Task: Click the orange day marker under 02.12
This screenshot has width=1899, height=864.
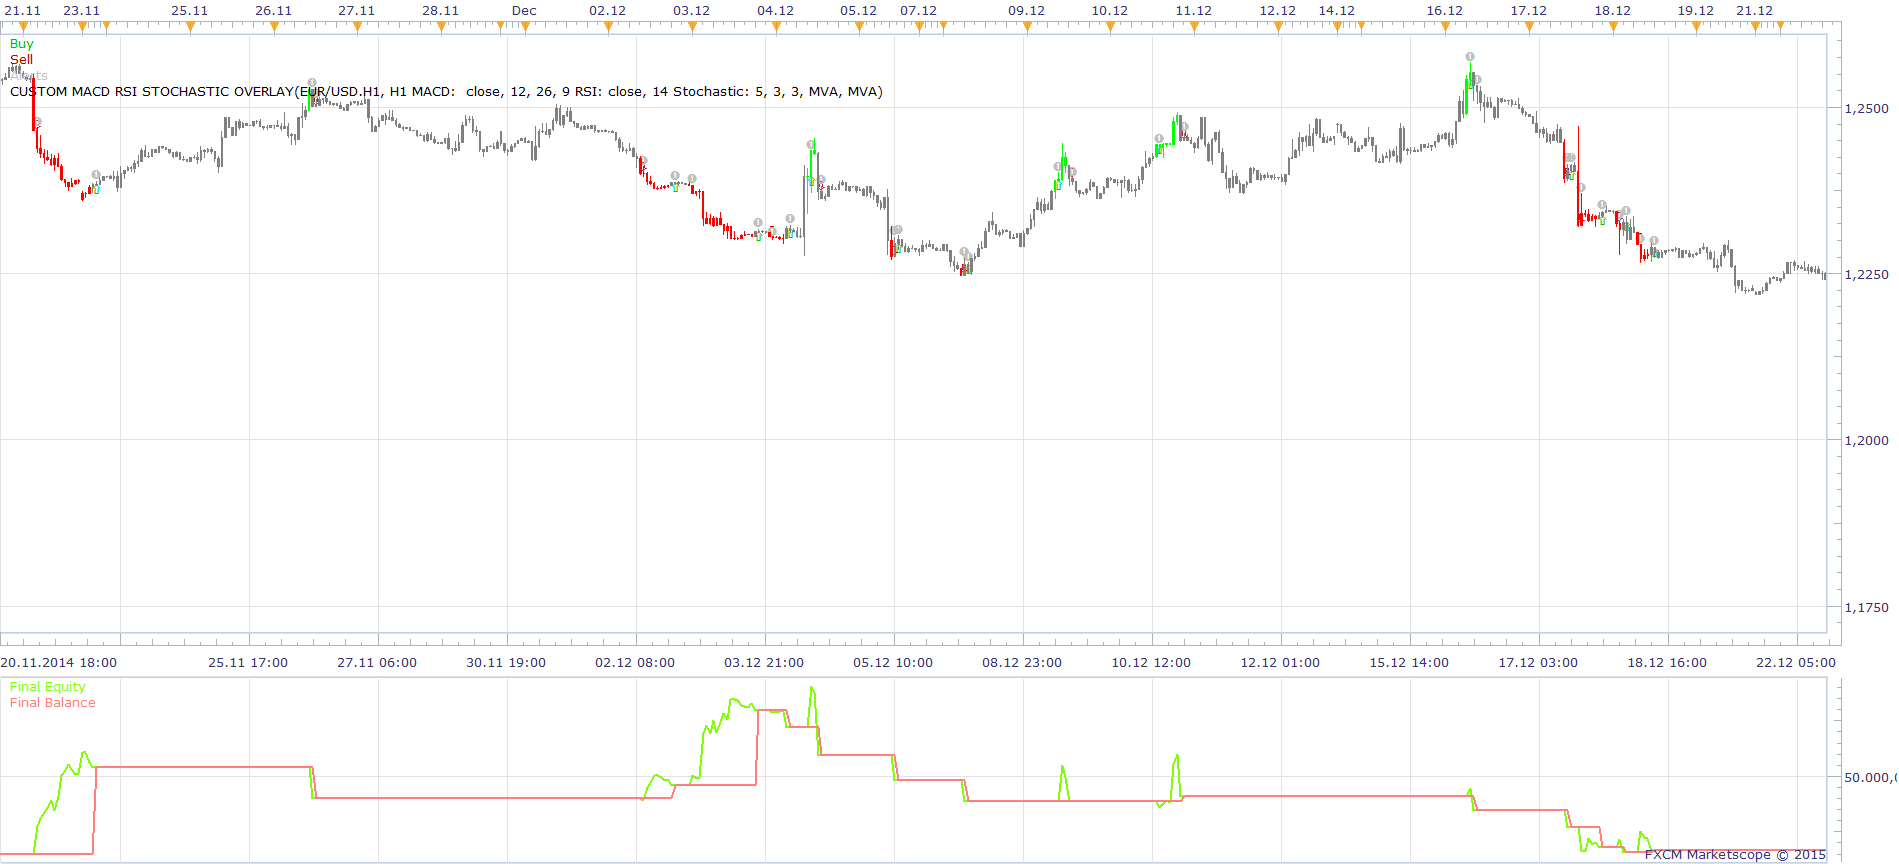Action: pos(608,27)
